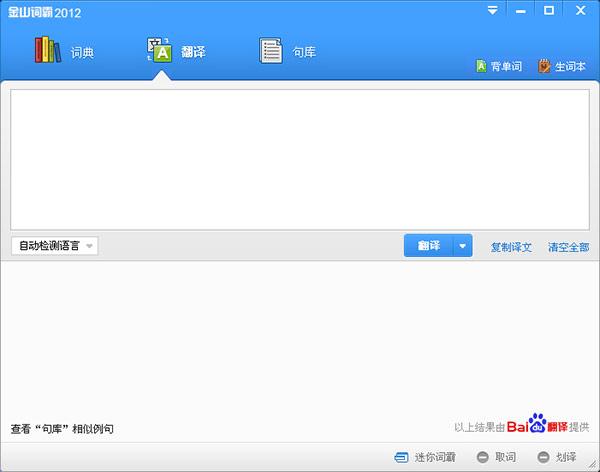Click inside the source text input box

coord(300,160)
